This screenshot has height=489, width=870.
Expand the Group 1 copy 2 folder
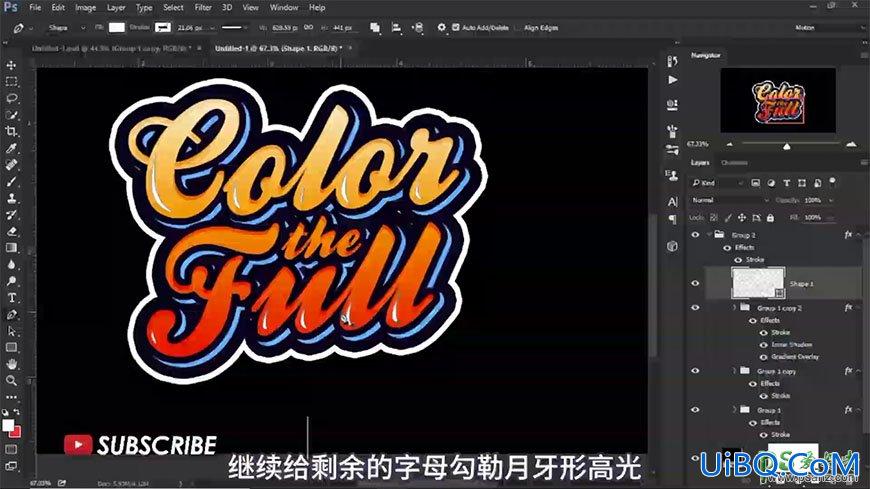tap(734, 307)
